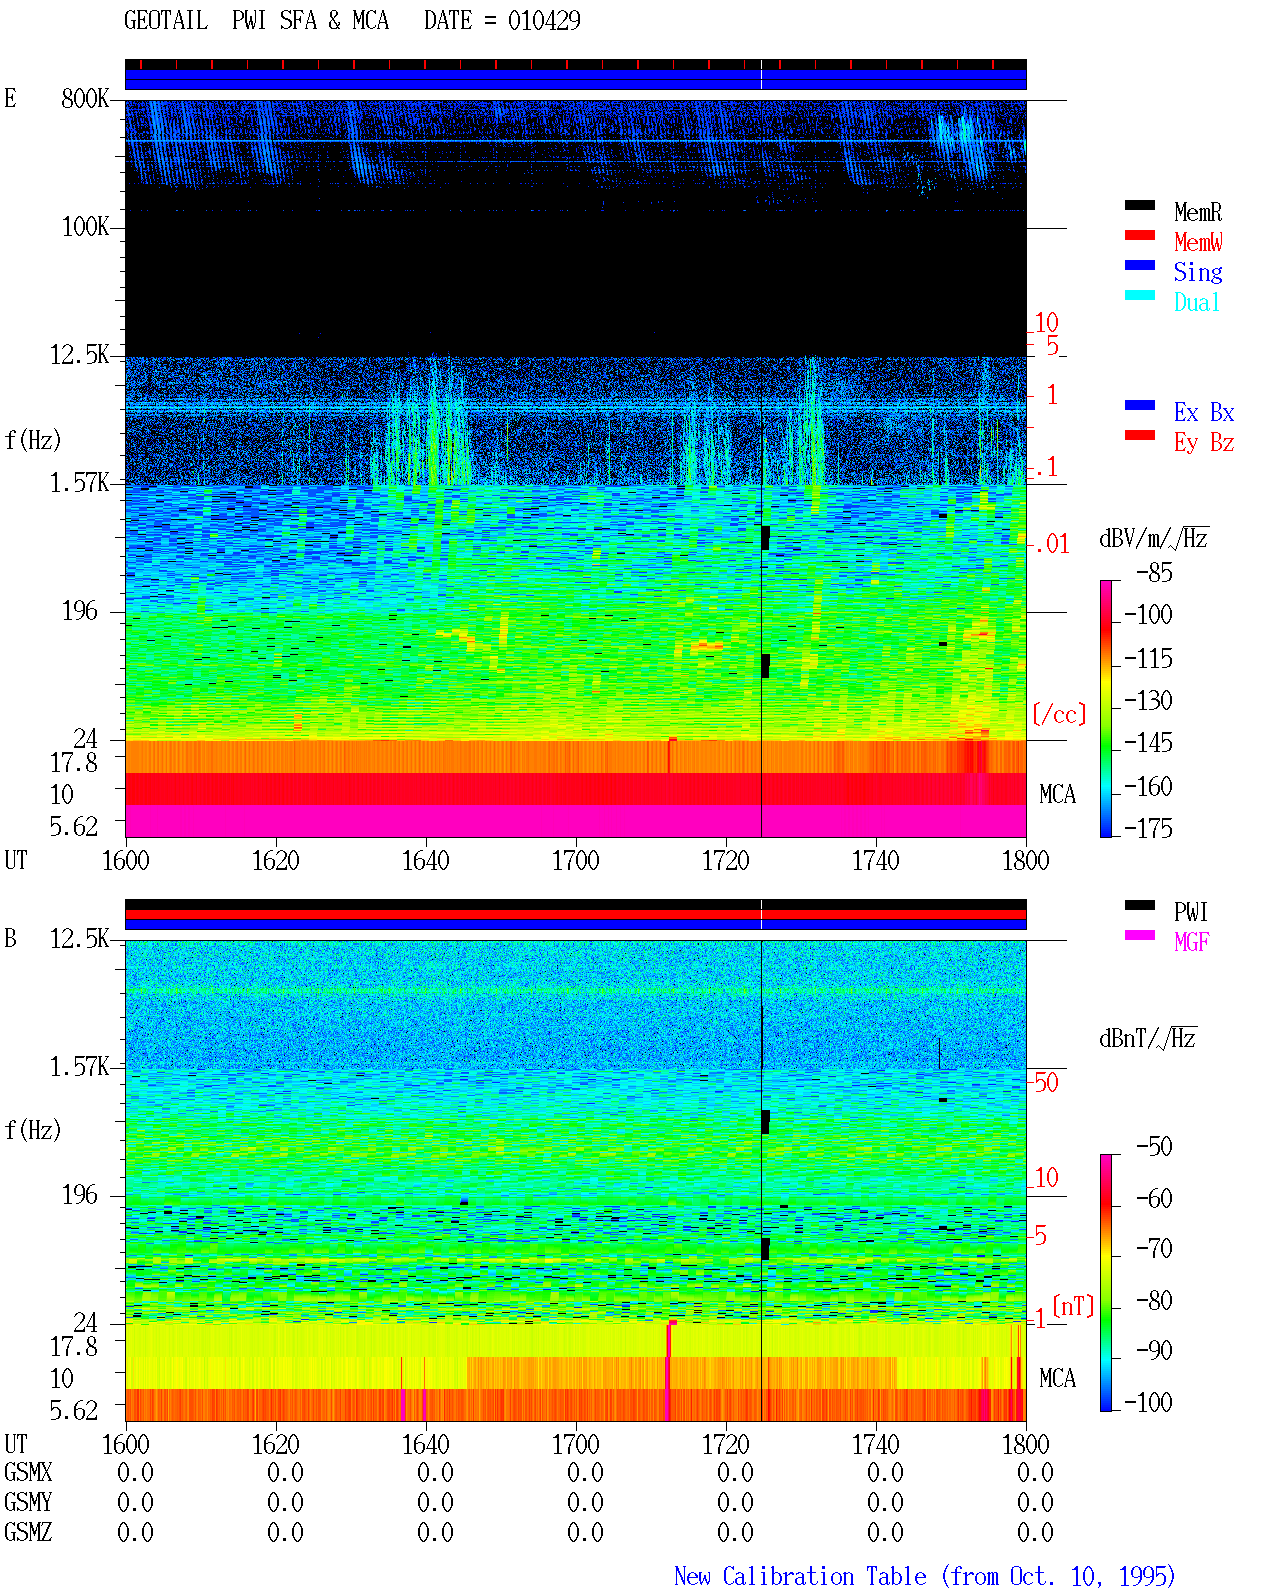The height and width of the screenshot is (1593, 1280).
Task: Click the magnetic field dBnT color scale bar
Action: (x=1106, y=1283)
